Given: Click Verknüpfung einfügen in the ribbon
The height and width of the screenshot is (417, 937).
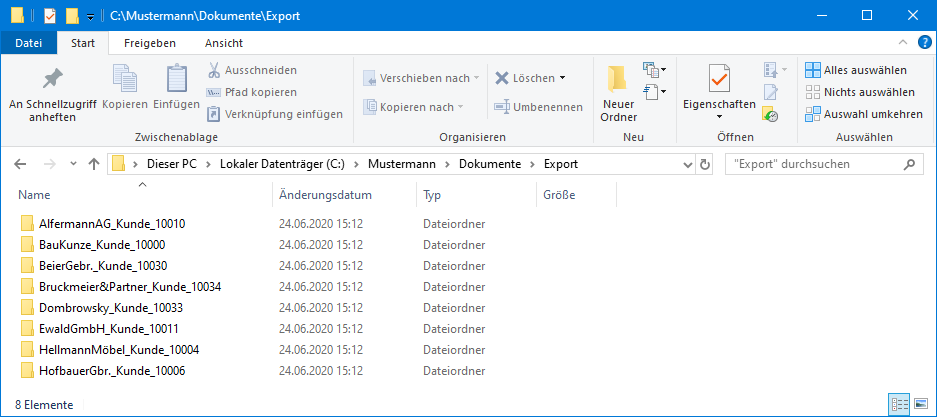Looking at the screenshot, I should tap(275, 114).
